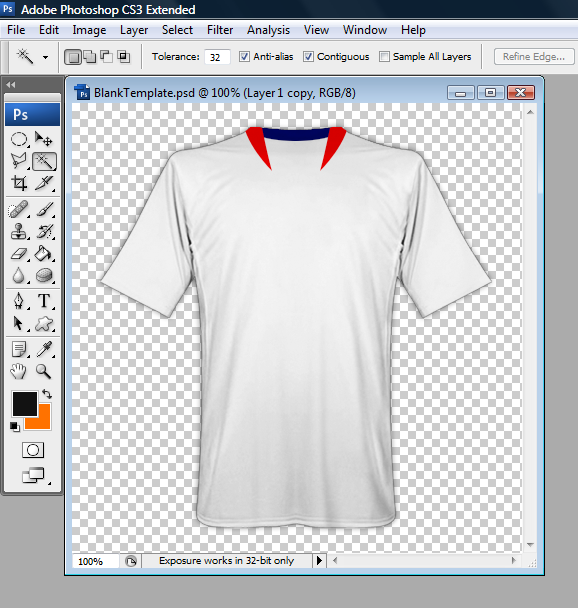Expand the status bar info arrow menu
This screenshot has height=608, width=578.
click(319, 561)
